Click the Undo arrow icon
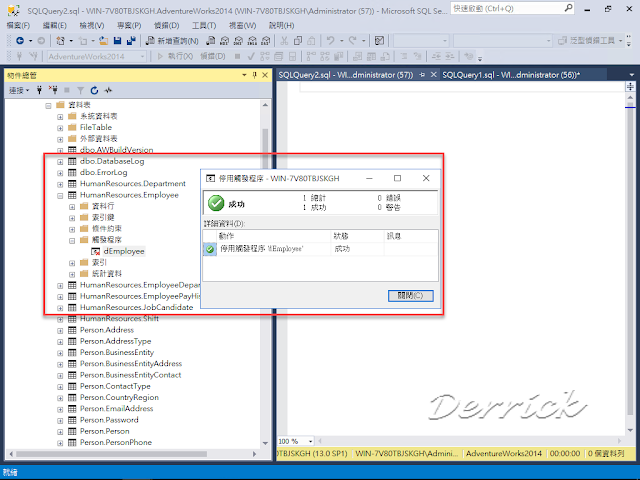This screenshot has width=640, height=480. (330, 40)
